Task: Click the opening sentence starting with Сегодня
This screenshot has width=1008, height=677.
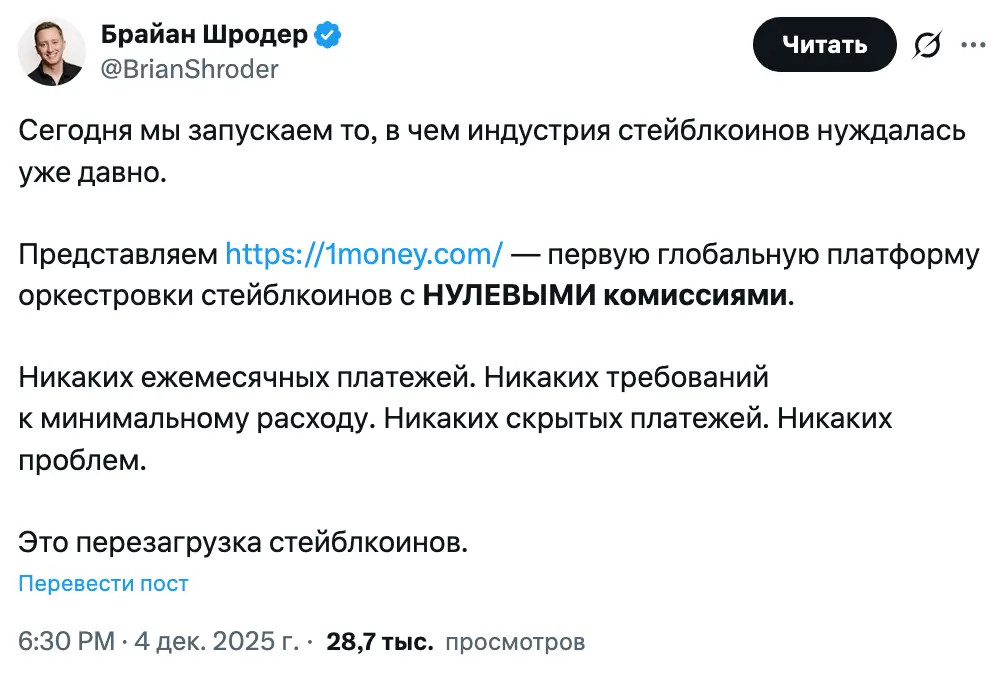Action: pyautogui.click(x=492, y=131)
